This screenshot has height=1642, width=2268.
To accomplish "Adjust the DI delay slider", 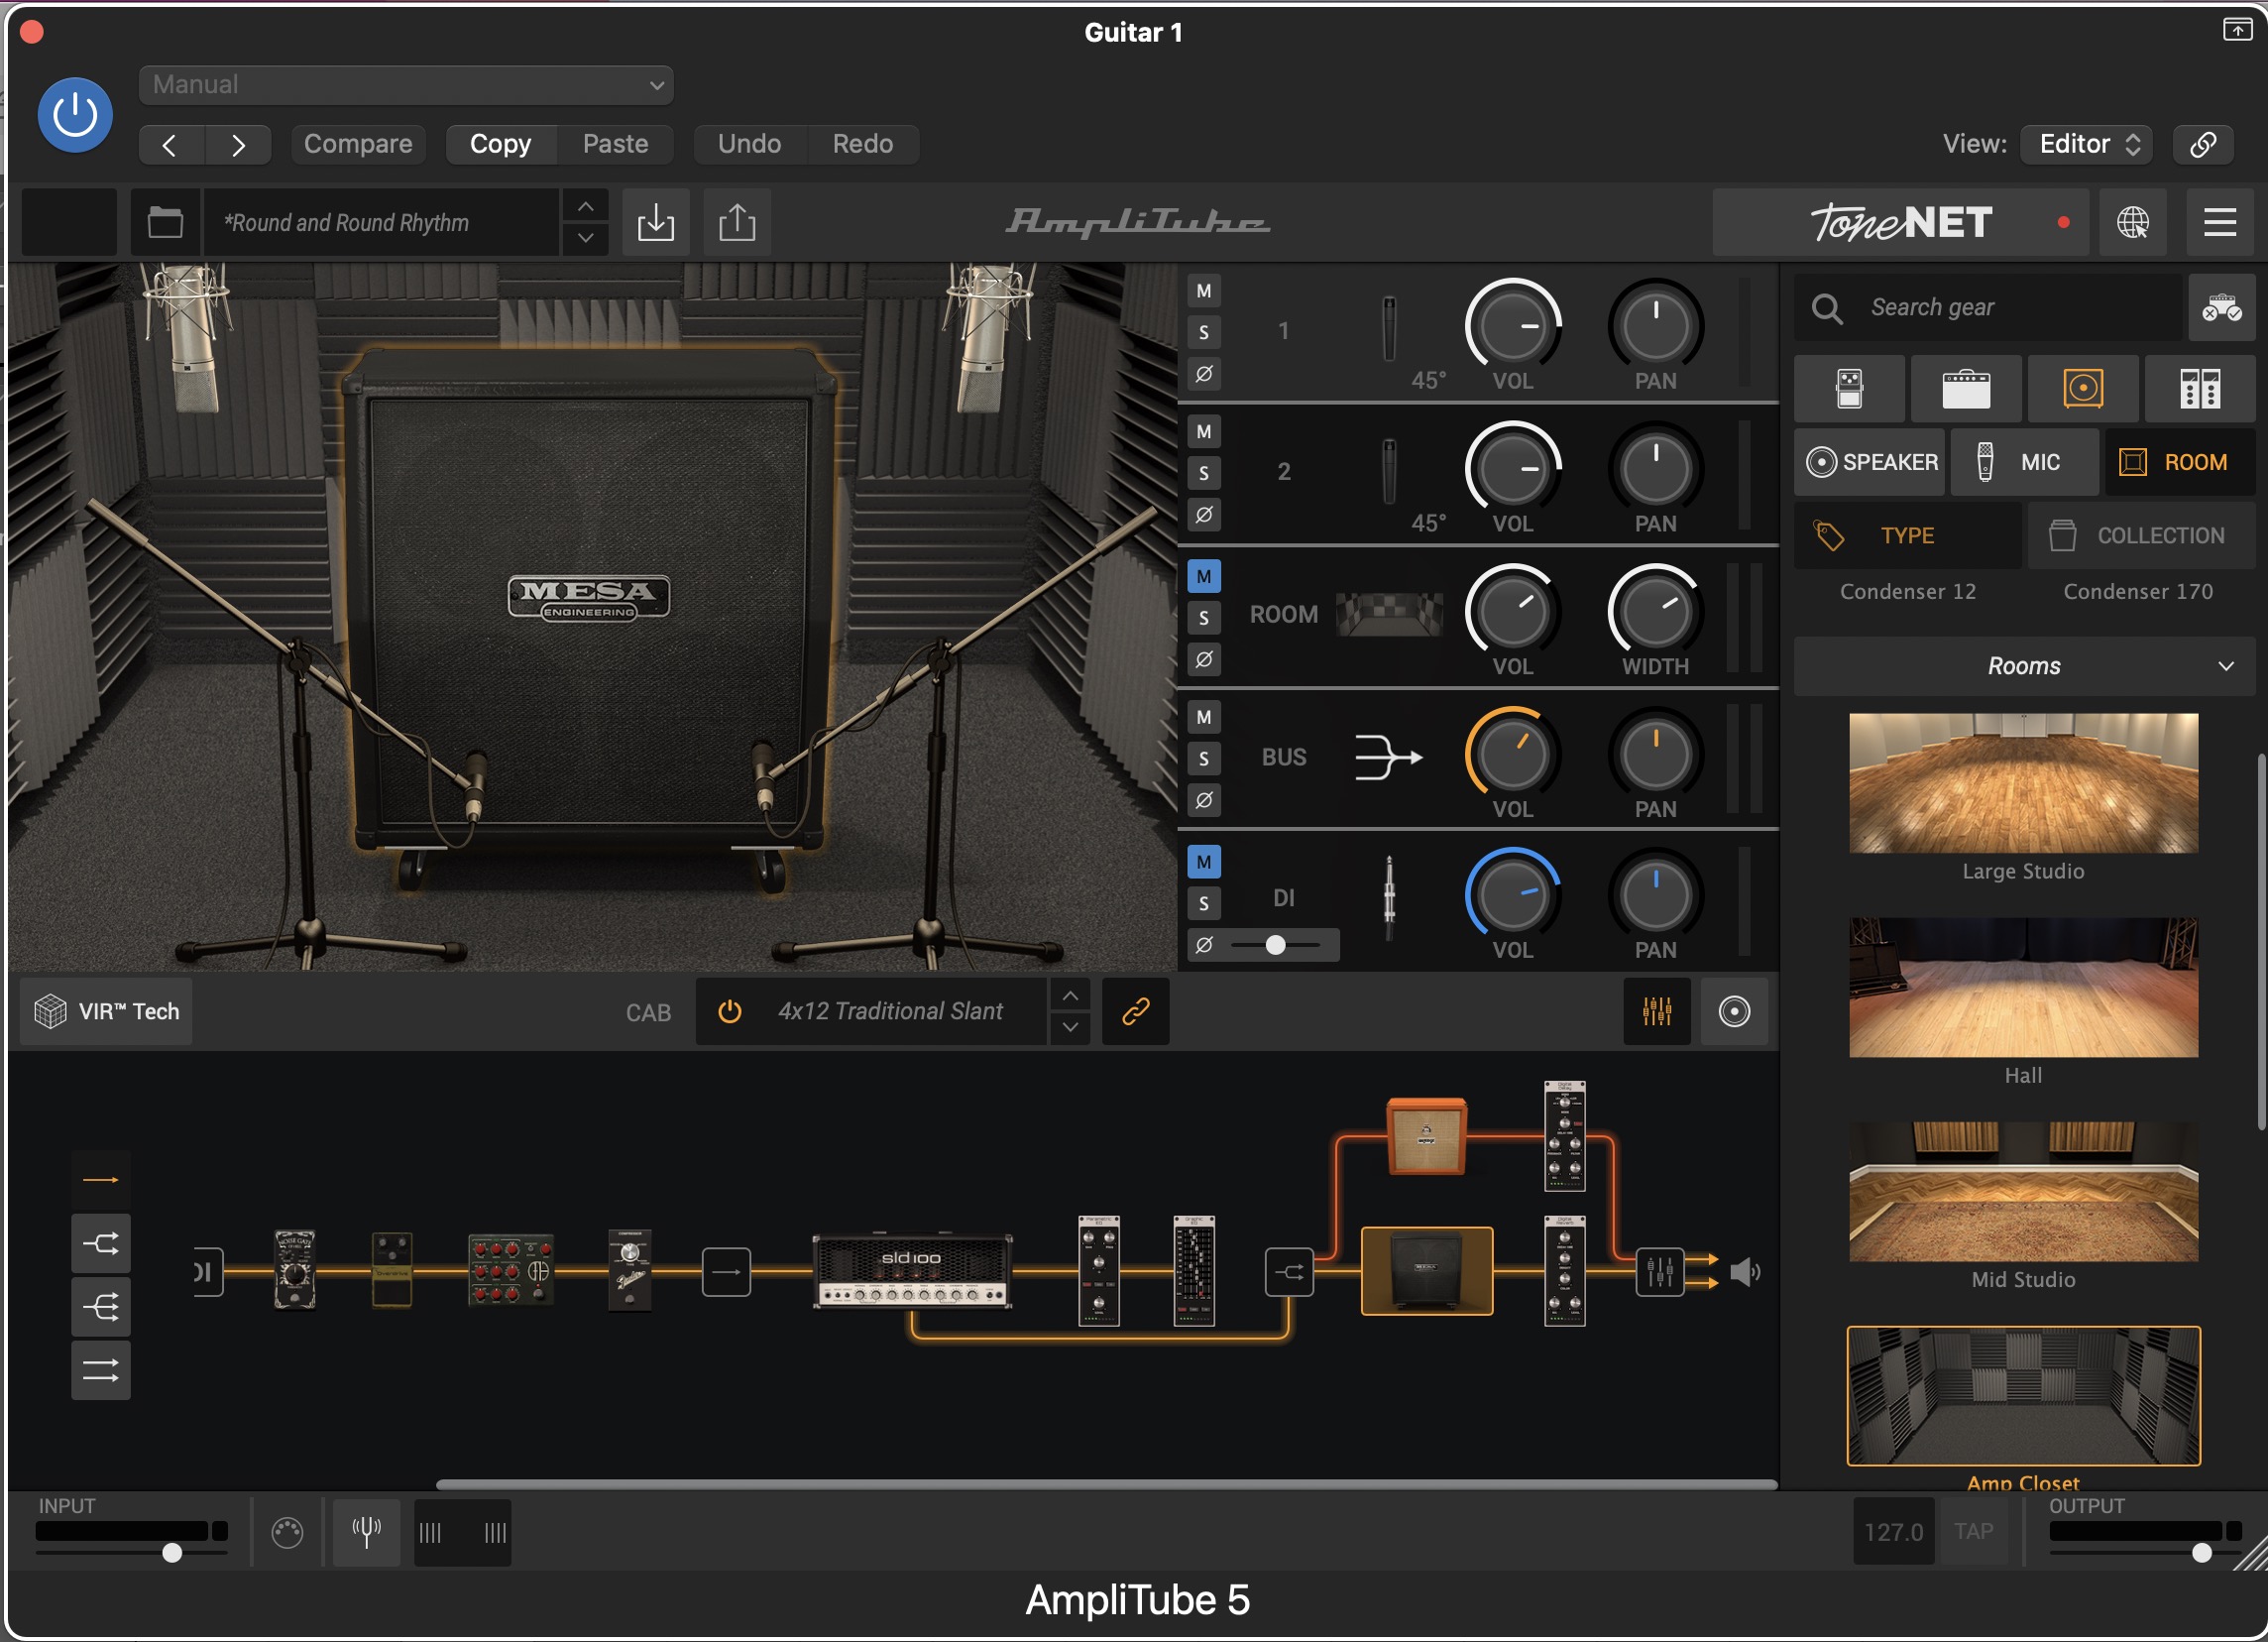I will (x=1276, y=945).
